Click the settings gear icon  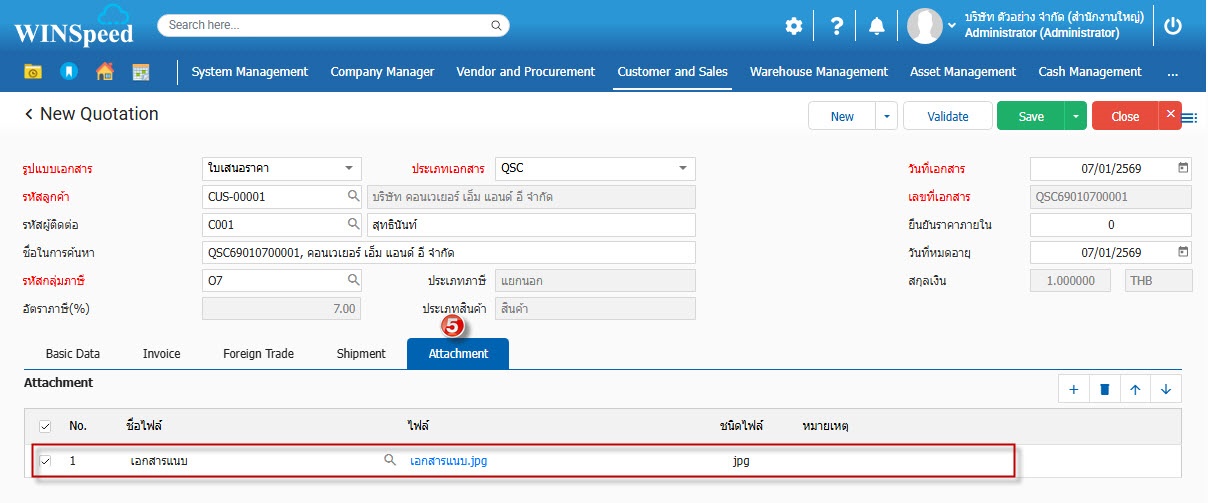coord(794,26)
